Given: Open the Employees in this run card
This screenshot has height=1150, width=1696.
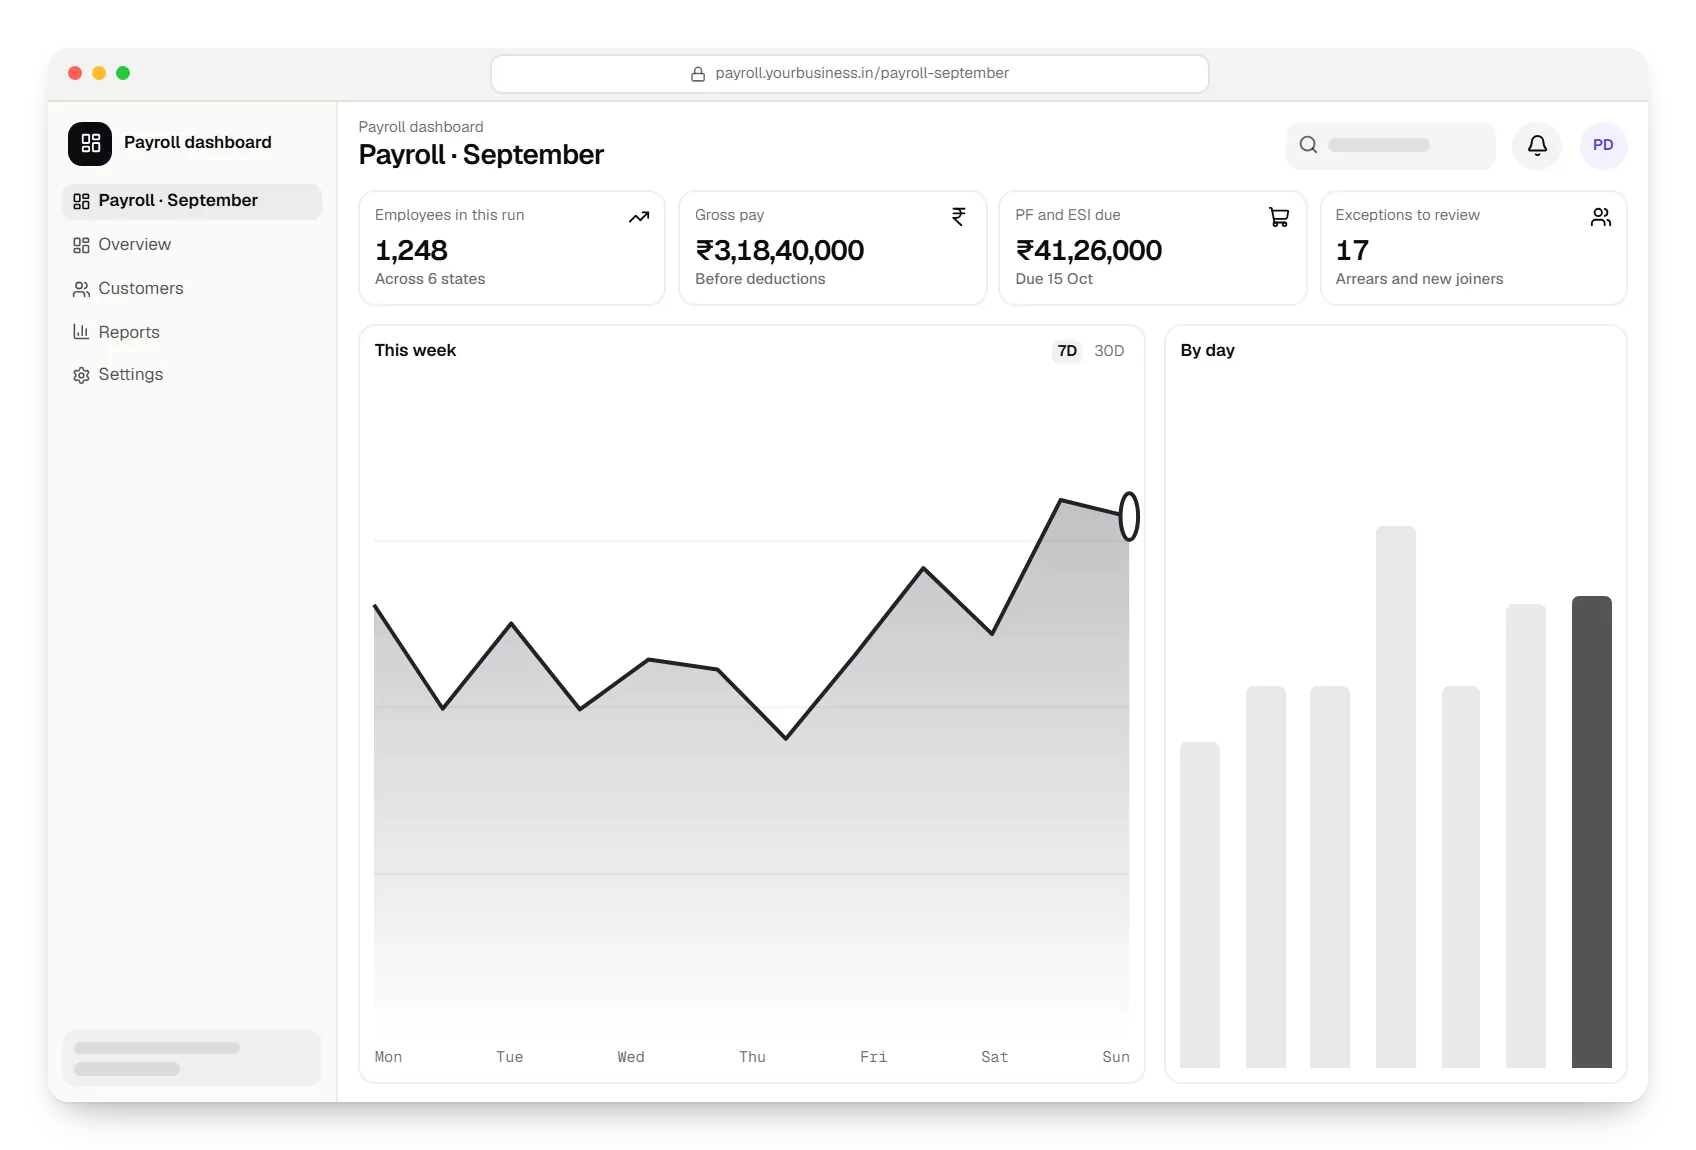Looking at the screenshot, I should click(x=512, y=248).
